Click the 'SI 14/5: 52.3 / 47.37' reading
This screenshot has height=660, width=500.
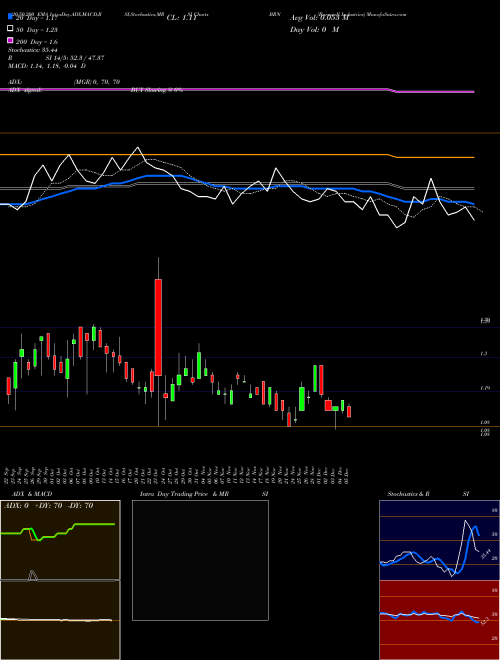(x=75, y=58)
